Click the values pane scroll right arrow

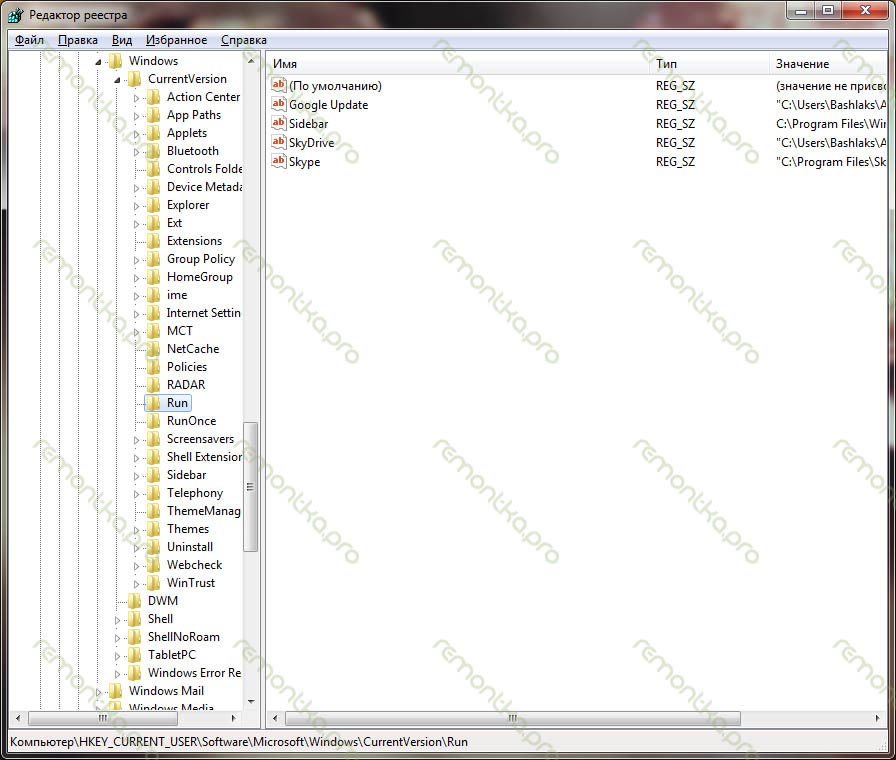pyautogui.click(x=878, y=718)
